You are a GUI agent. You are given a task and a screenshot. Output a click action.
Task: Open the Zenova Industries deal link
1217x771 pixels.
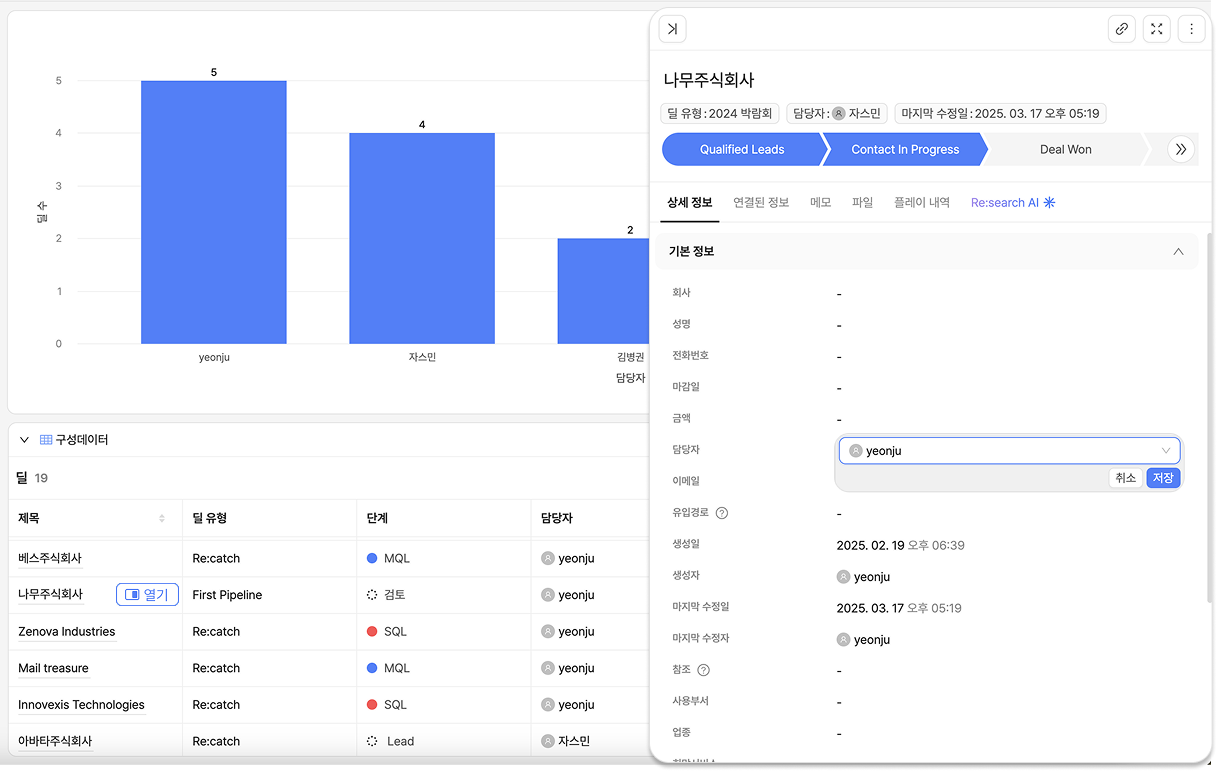point(67,632)
